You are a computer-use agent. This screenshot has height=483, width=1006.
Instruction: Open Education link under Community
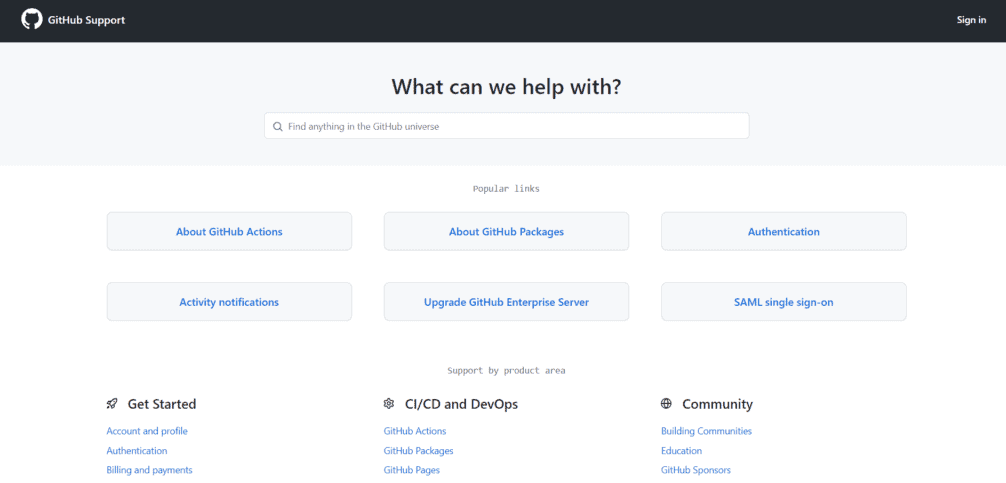pyautogui.click(x=681, y=451)
